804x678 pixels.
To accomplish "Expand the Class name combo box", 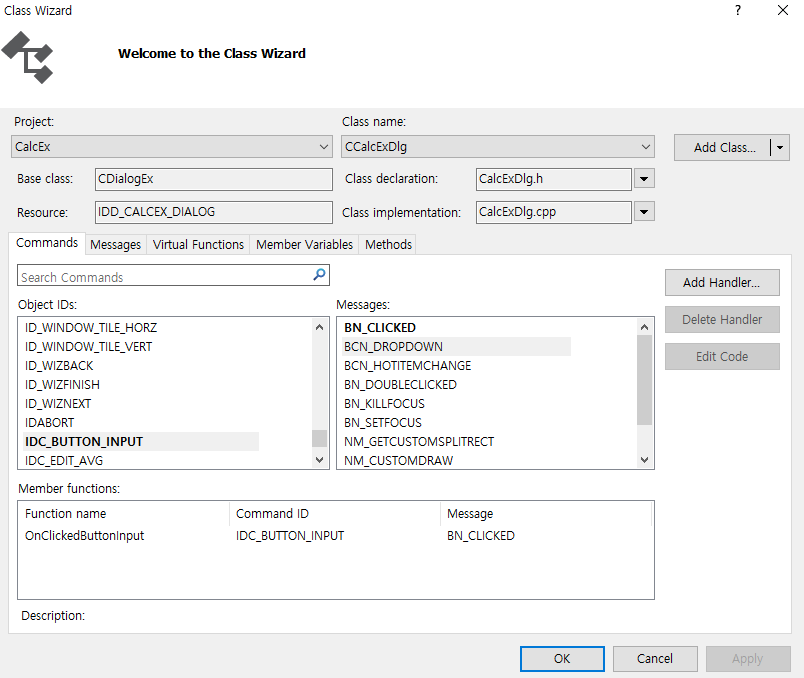I will pos(646,147).
